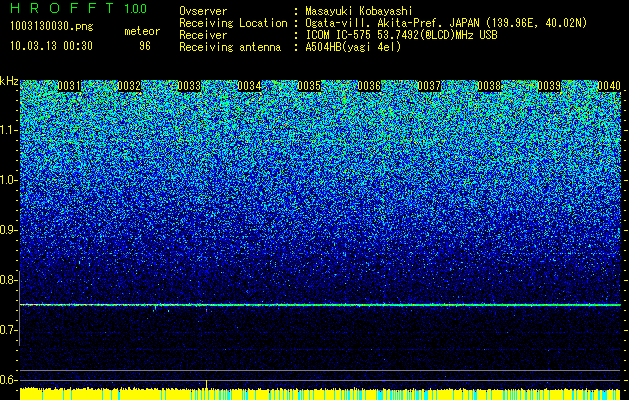The width and height of the screenshot is (629, 400).
Task: Click the 0.6 frequency axis label
Action: 8,380
